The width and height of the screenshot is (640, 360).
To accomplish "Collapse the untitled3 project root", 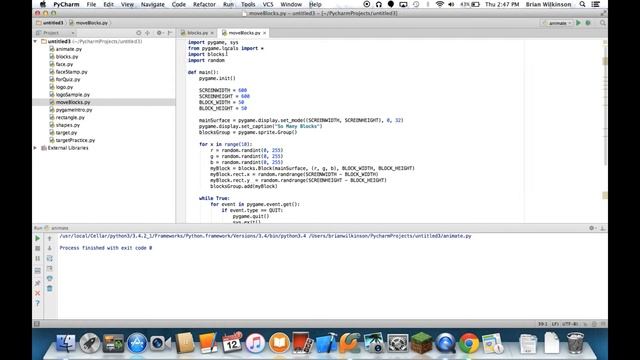I will point(36,42).
